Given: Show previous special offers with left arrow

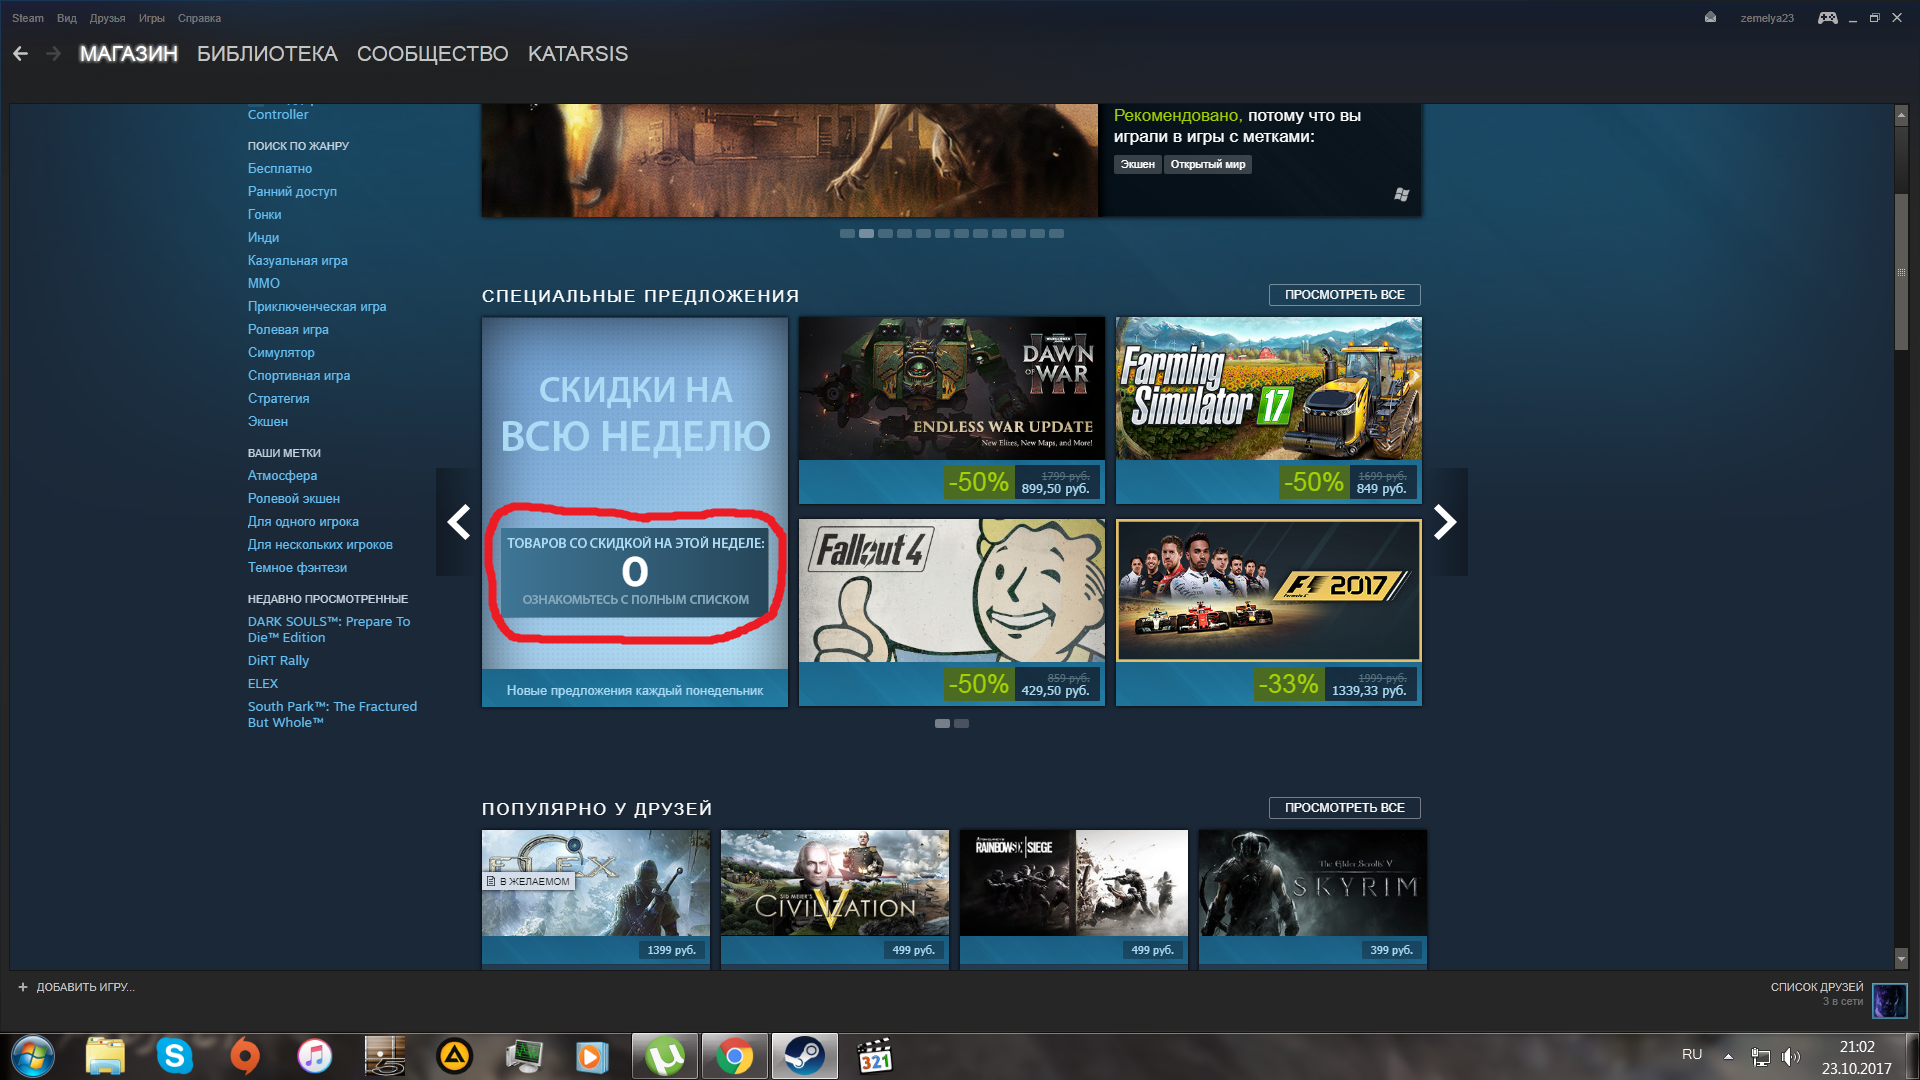Looking at the screenshot, I should click(x=458, y=522).
